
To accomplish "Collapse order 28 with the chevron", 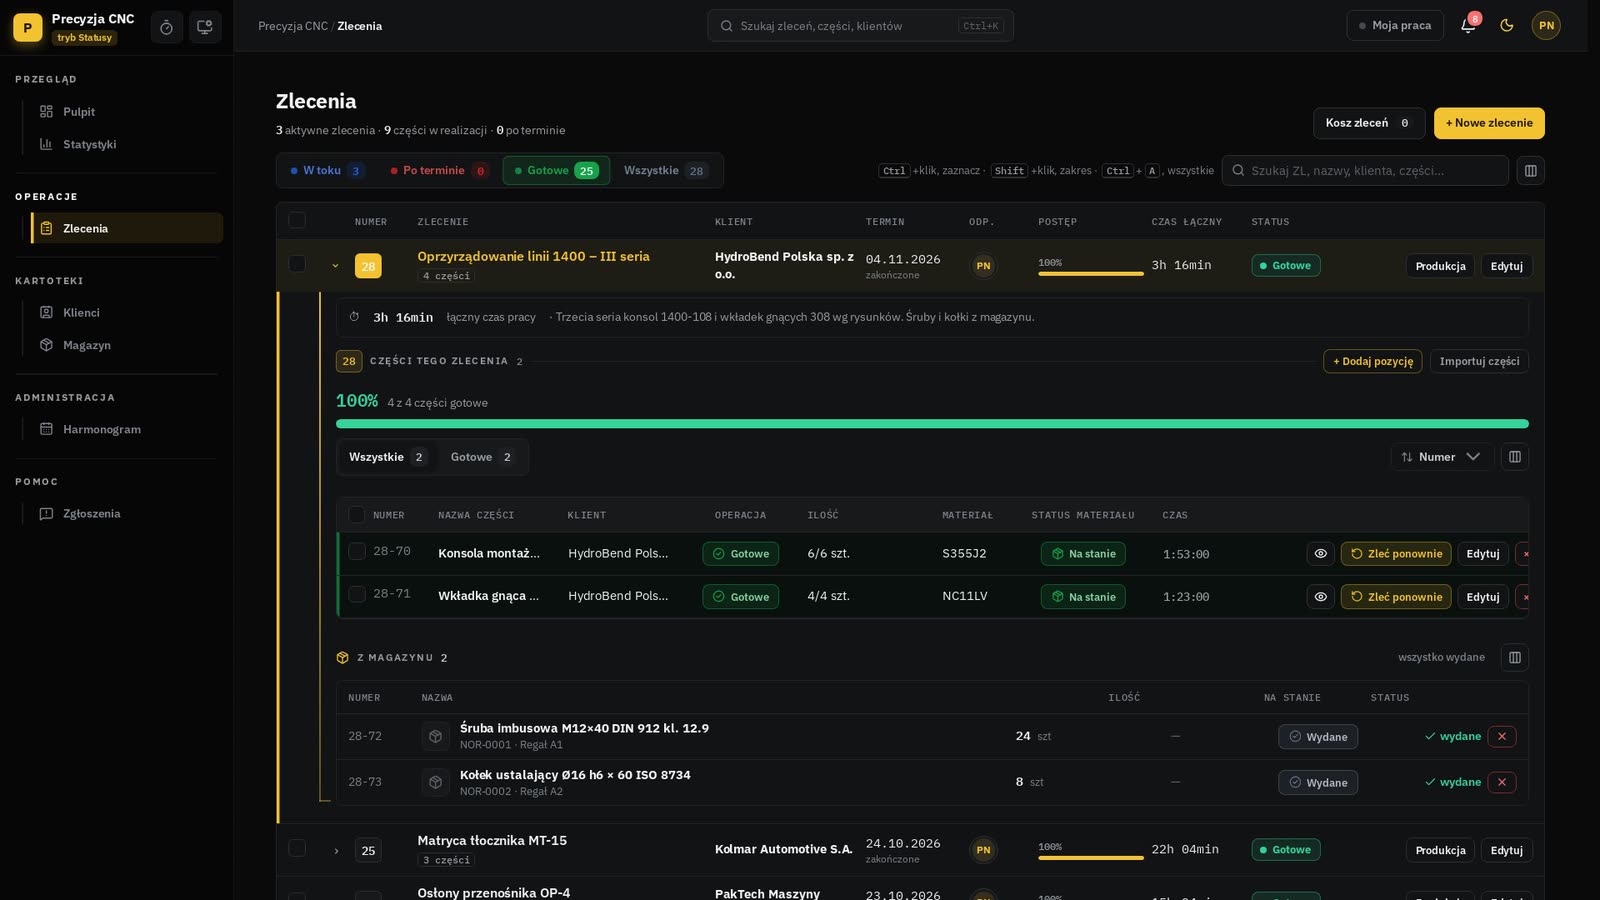I will click(336, 266).
